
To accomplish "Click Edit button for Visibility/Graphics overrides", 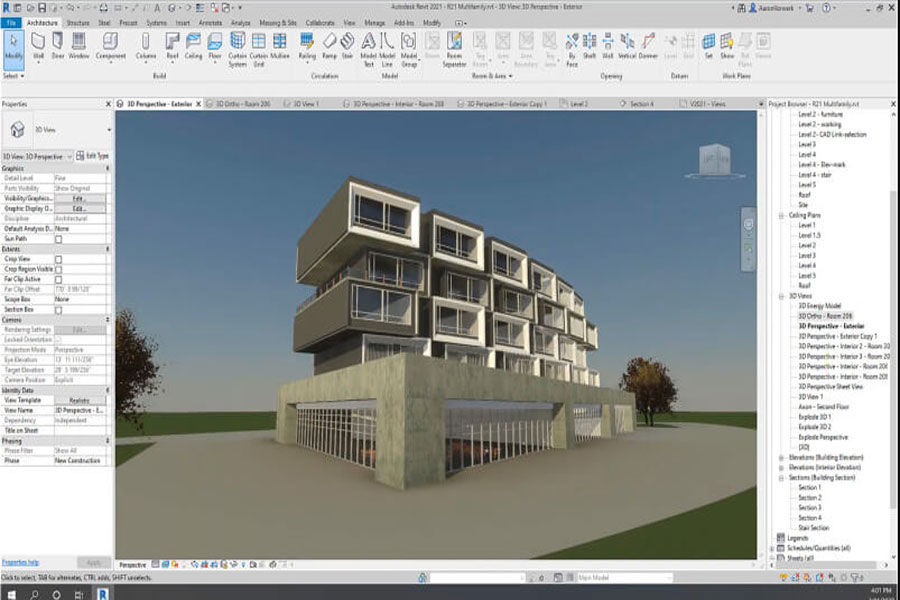I will [x=79, y=199].
